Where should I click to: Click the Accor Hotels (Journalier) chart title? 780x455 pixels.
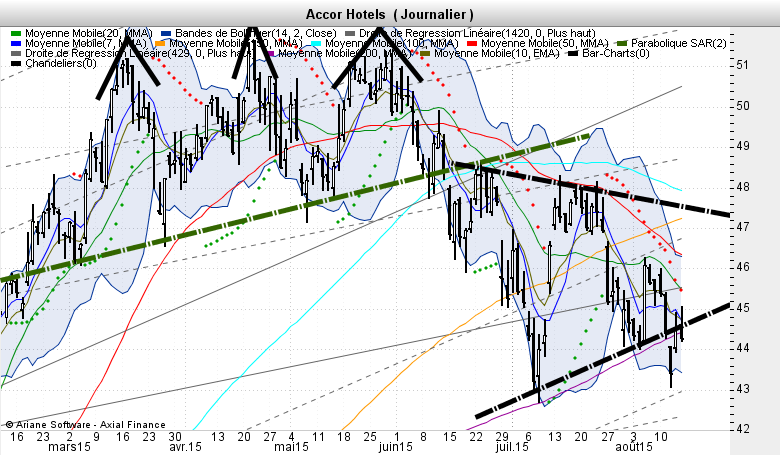[x=390, y=14]
